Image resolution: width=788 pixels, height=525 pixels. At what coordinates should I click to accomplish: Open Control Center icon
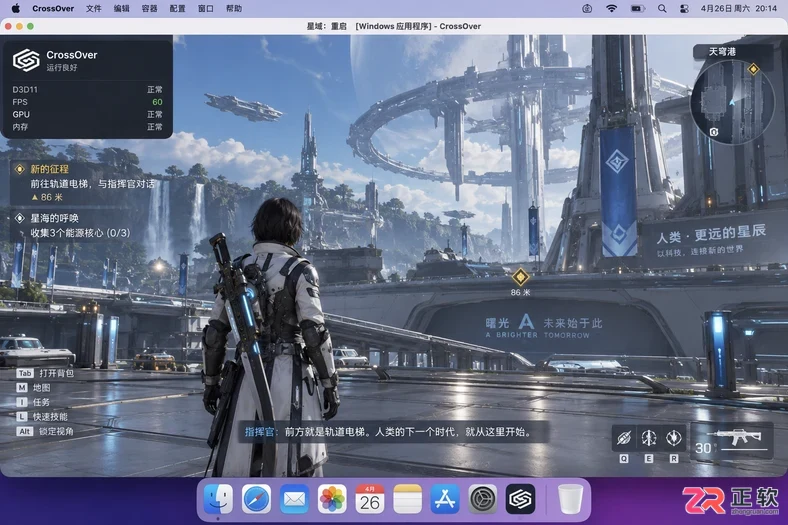684,9
